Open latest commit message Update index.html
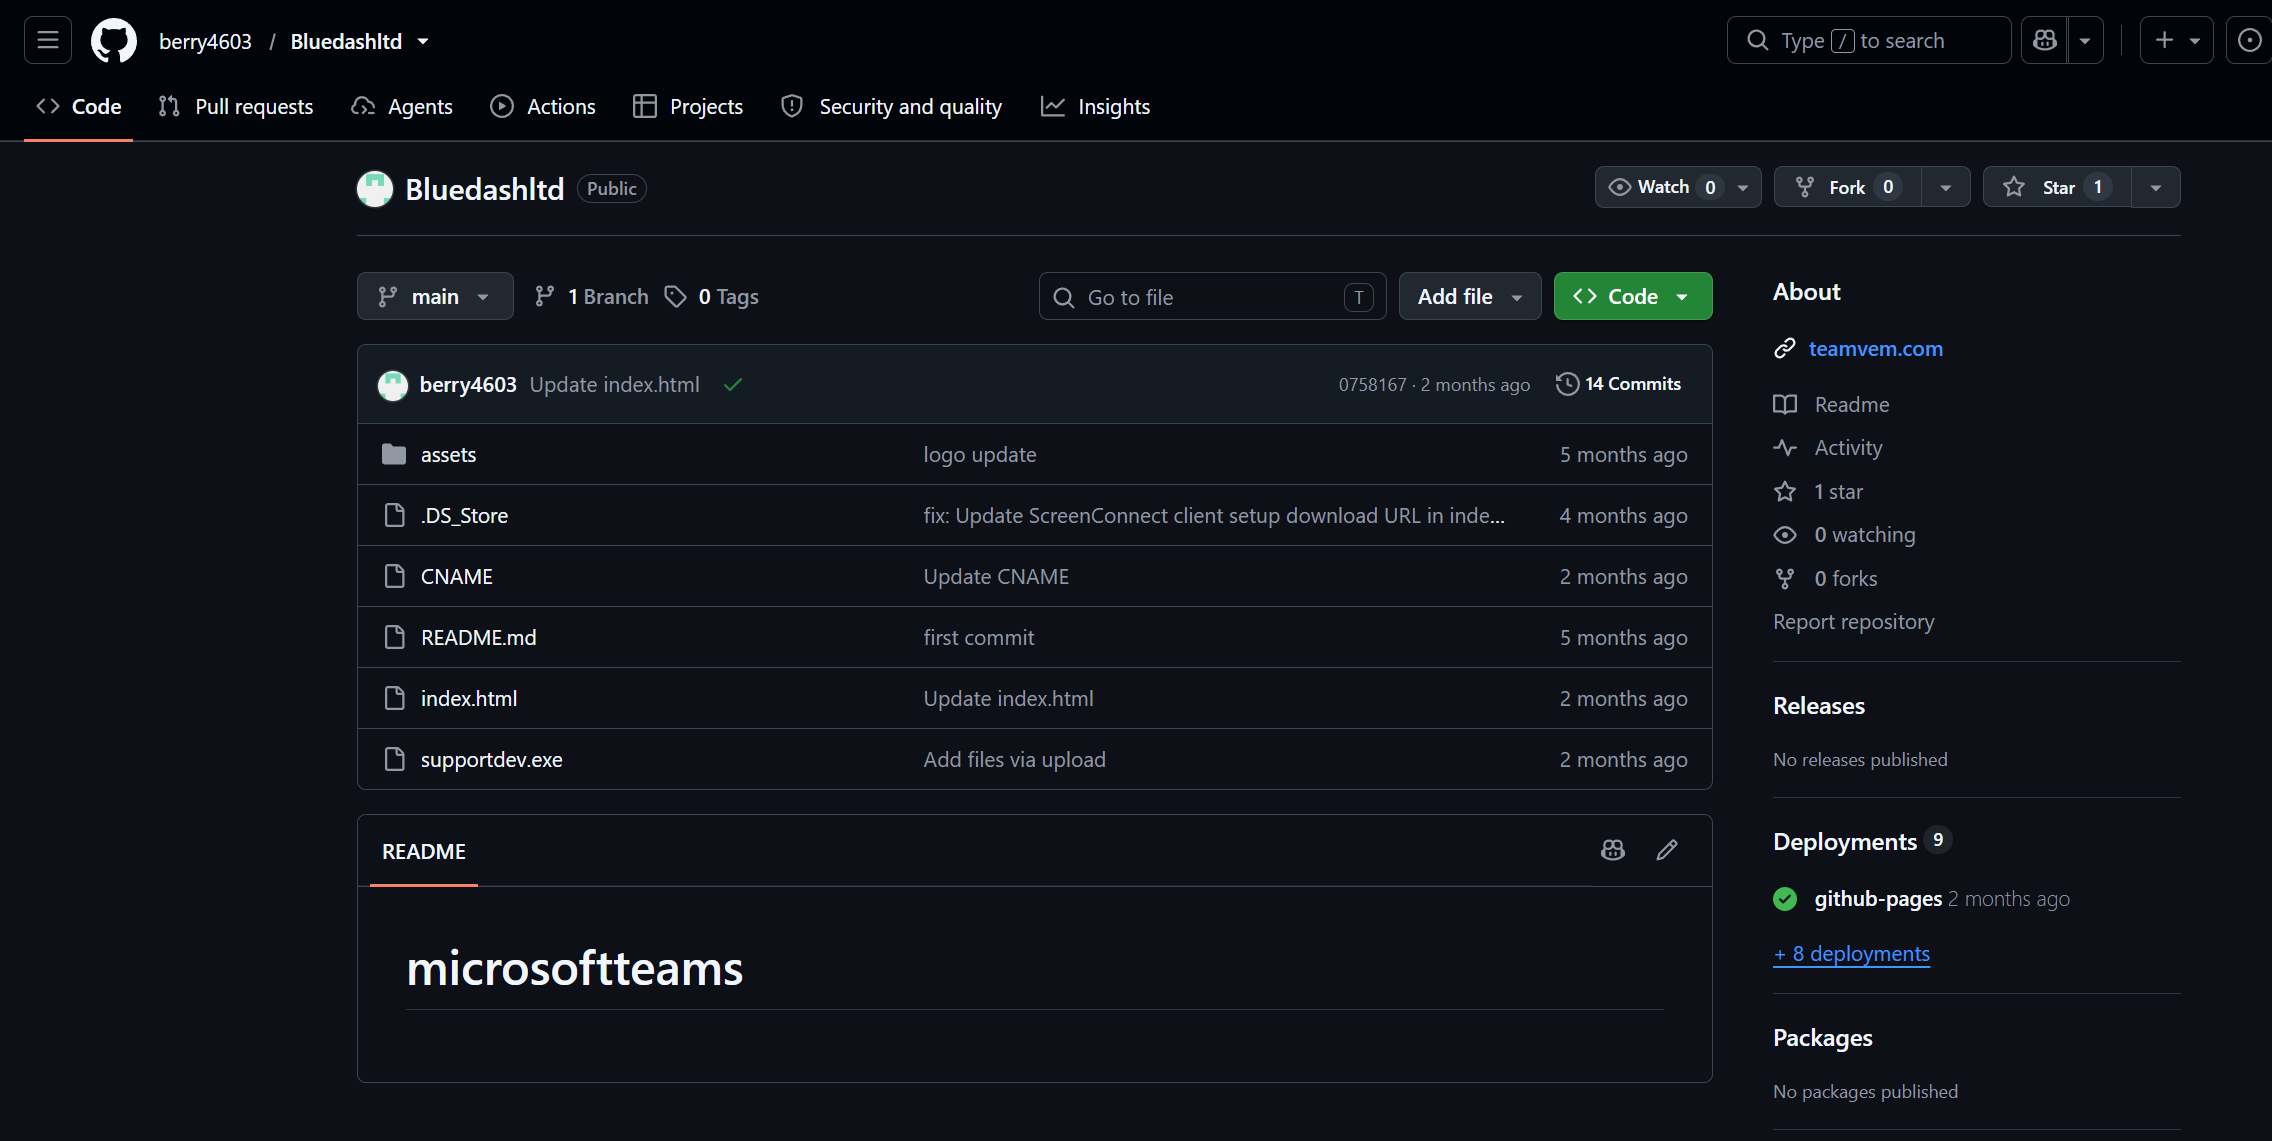The height and width of the screenshot is (1141, 2272). [x=614, y=385]
